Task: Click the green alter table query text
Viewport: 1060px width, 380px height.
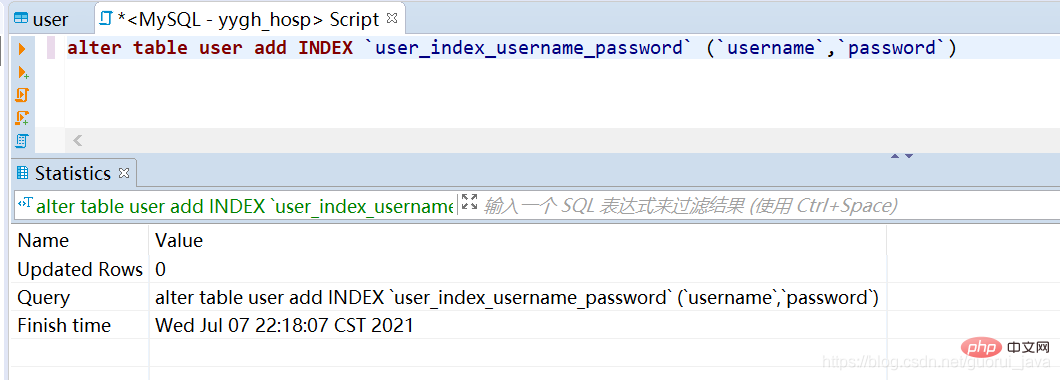Action: tap(244, 206)
